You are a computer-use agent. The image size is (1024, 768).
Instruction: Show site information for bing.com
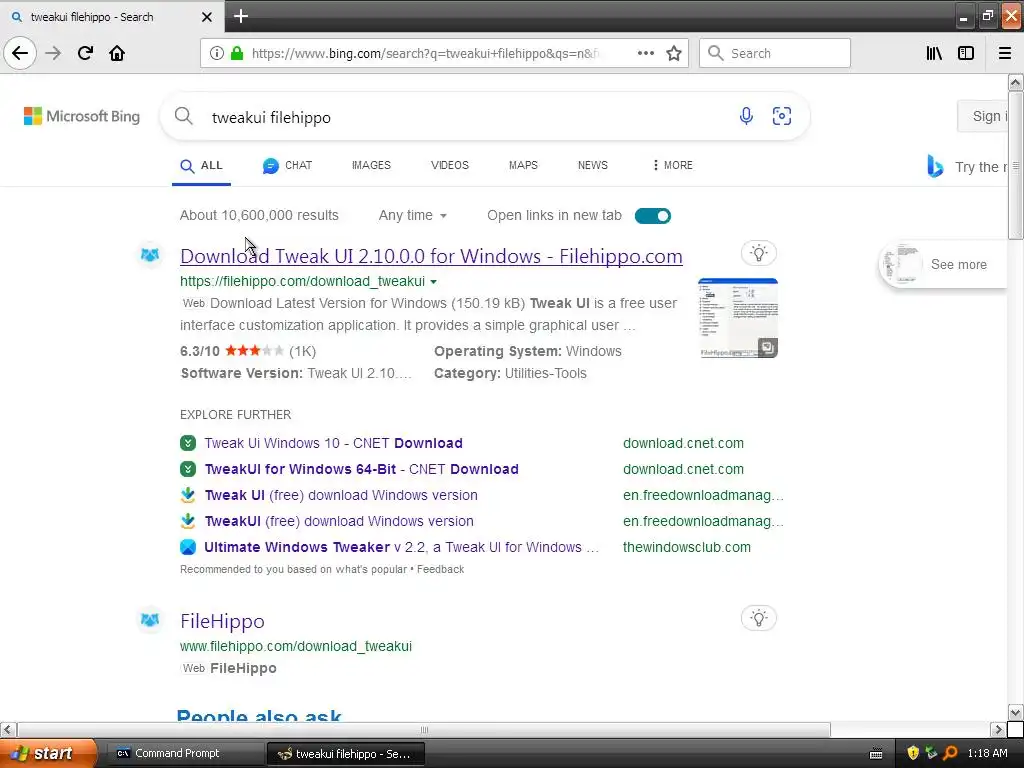217,54
